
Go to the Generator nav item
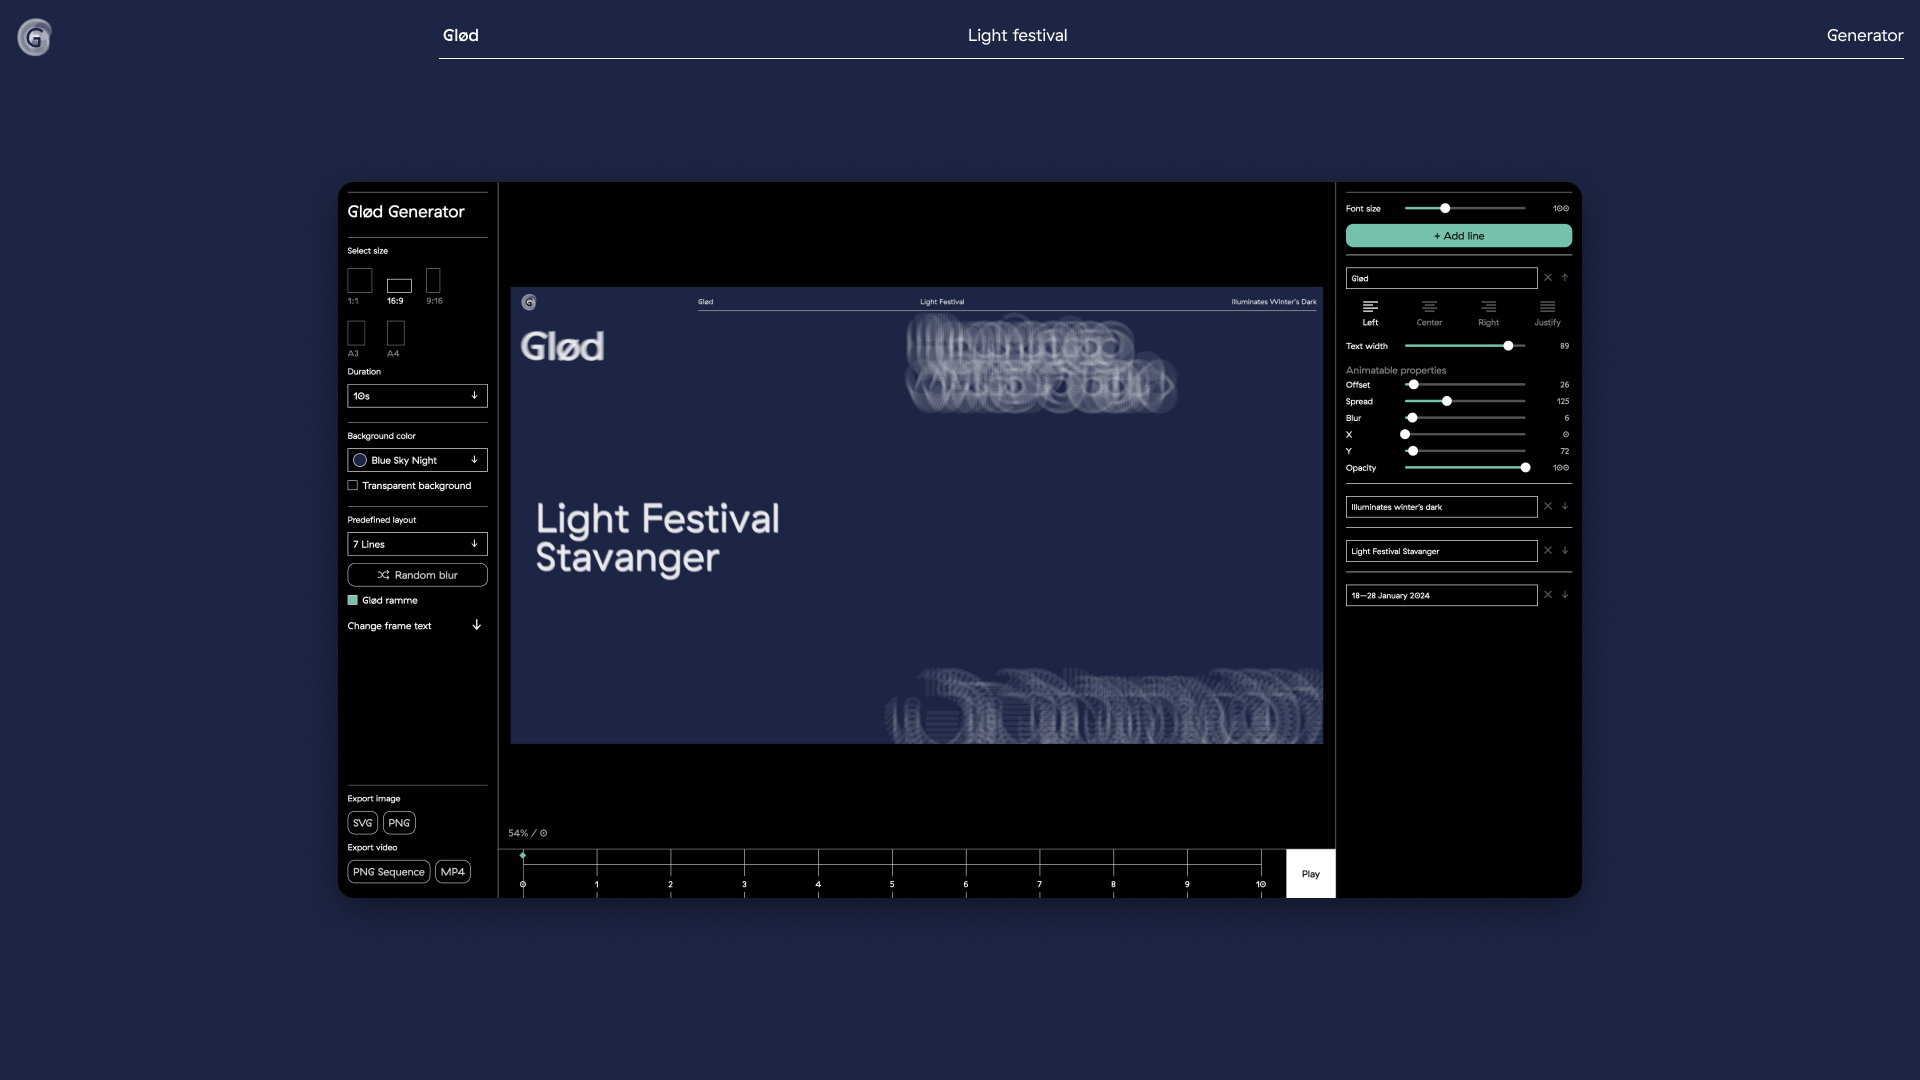[x=1864, y=35]
